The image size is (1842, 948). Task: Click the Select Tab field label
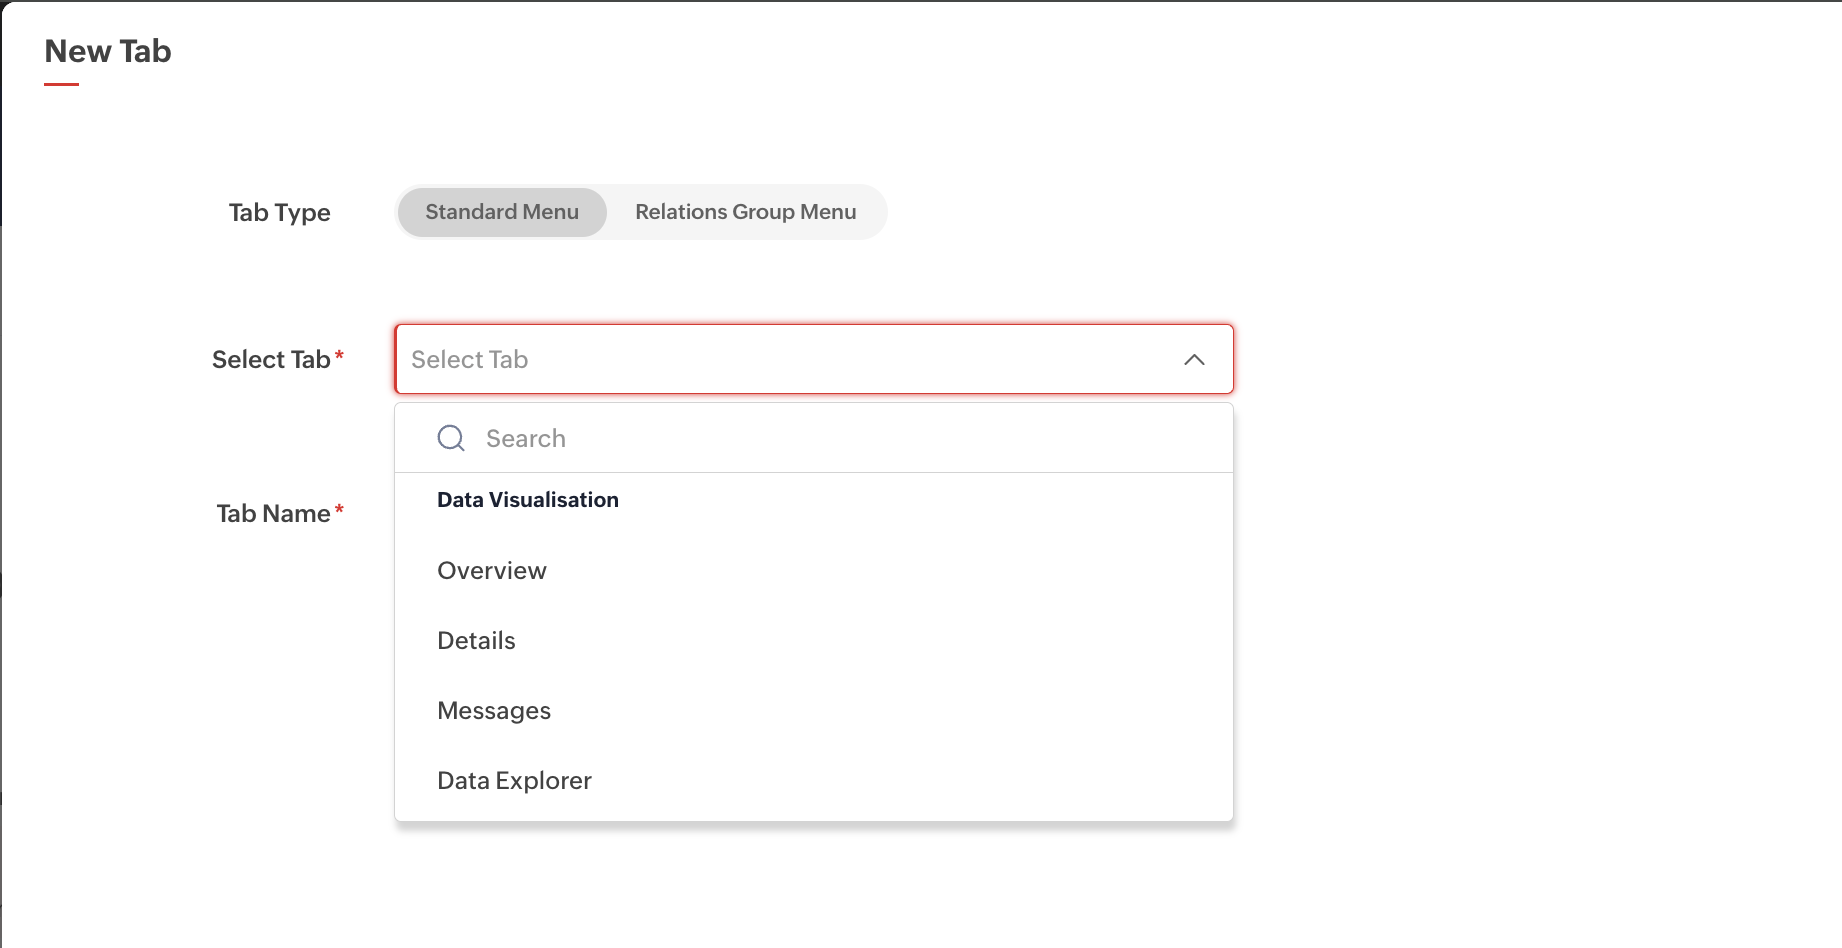pyautogui.click(x=271, y=360)
